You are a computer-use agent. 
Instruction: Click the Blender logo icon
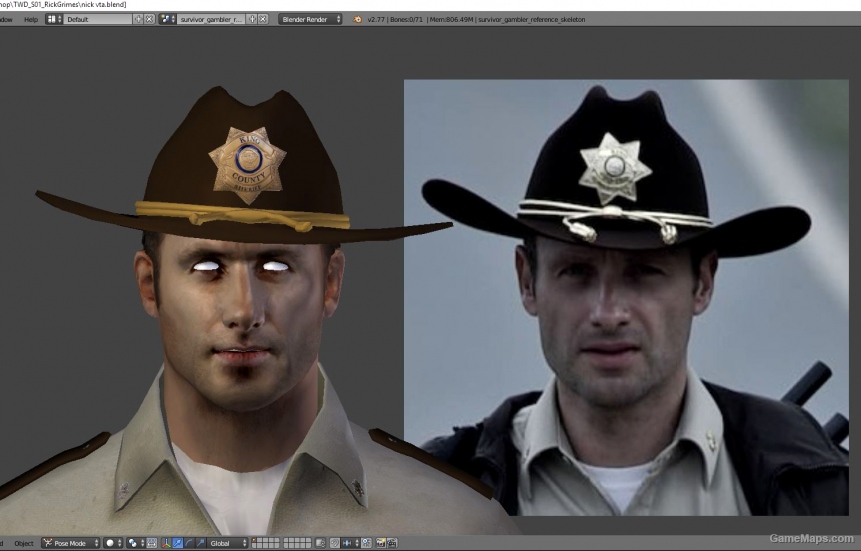[x=357, y=19]
